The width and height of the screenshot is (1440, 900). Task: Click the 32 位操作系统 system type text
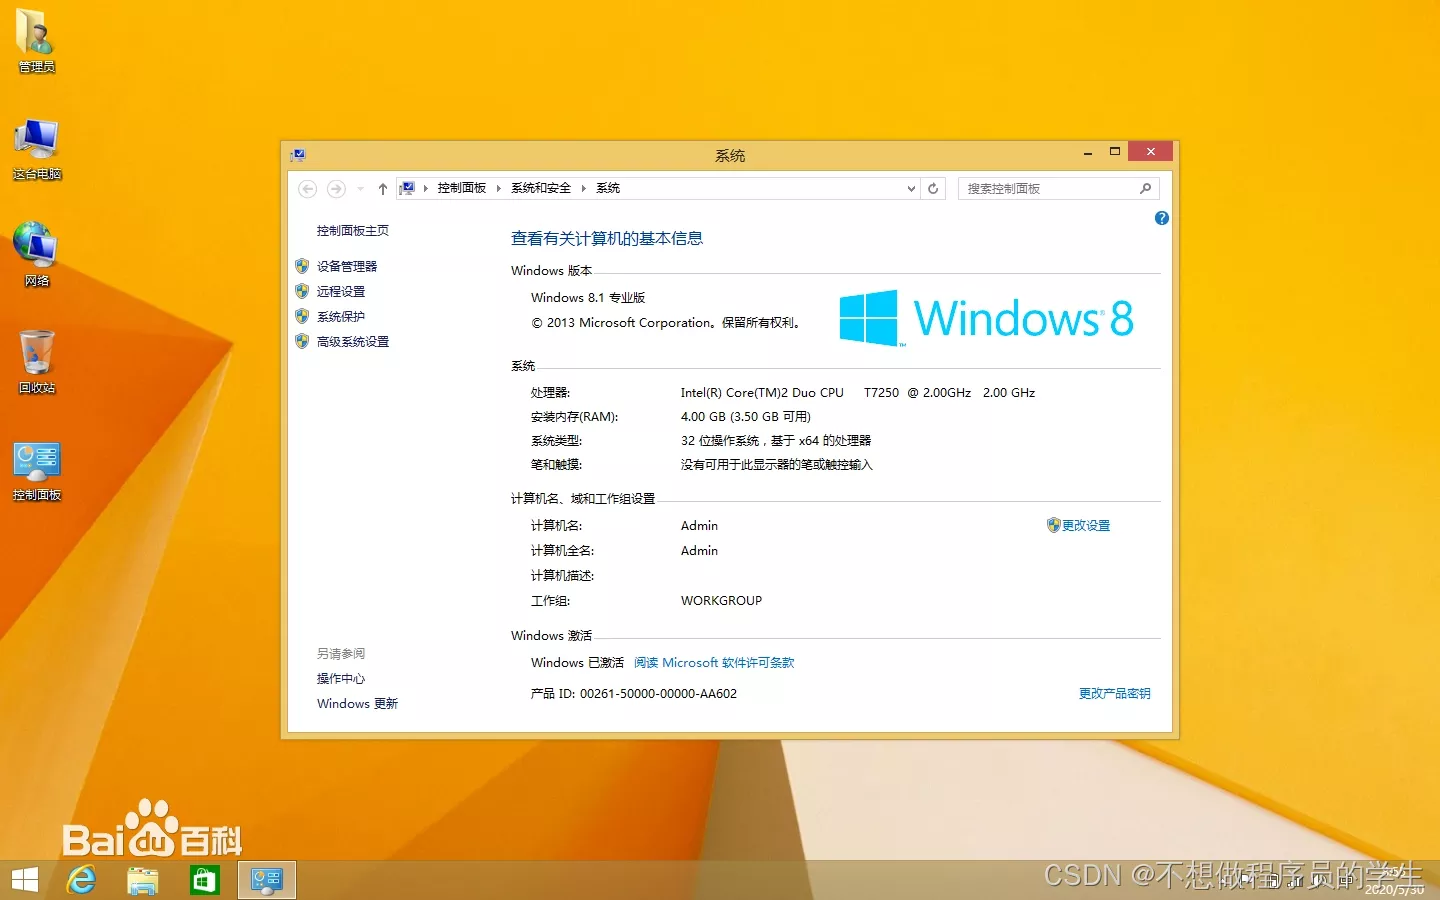coord(776,440)
